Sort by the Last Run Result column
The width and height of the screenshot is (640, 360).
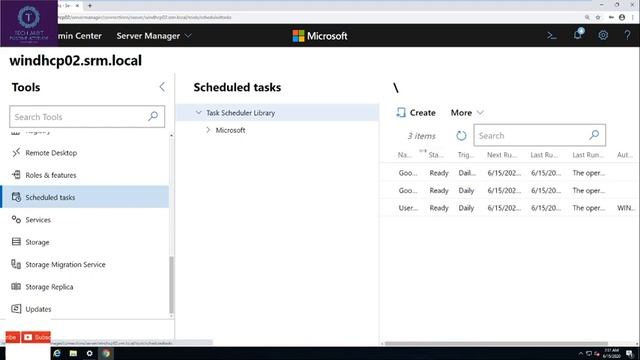pos(588,155)
